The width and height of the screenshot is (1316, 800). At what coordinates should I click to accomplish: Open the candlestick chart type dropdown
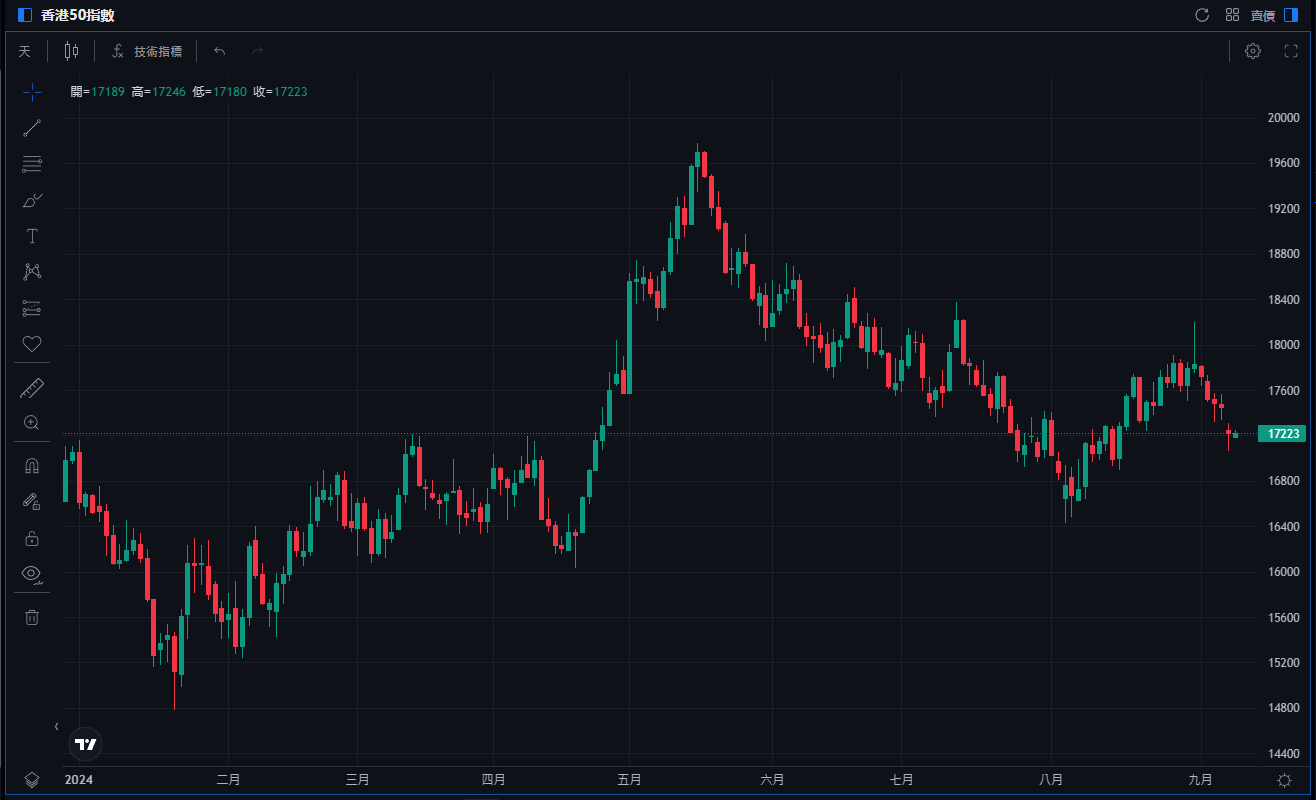[71, 51]
